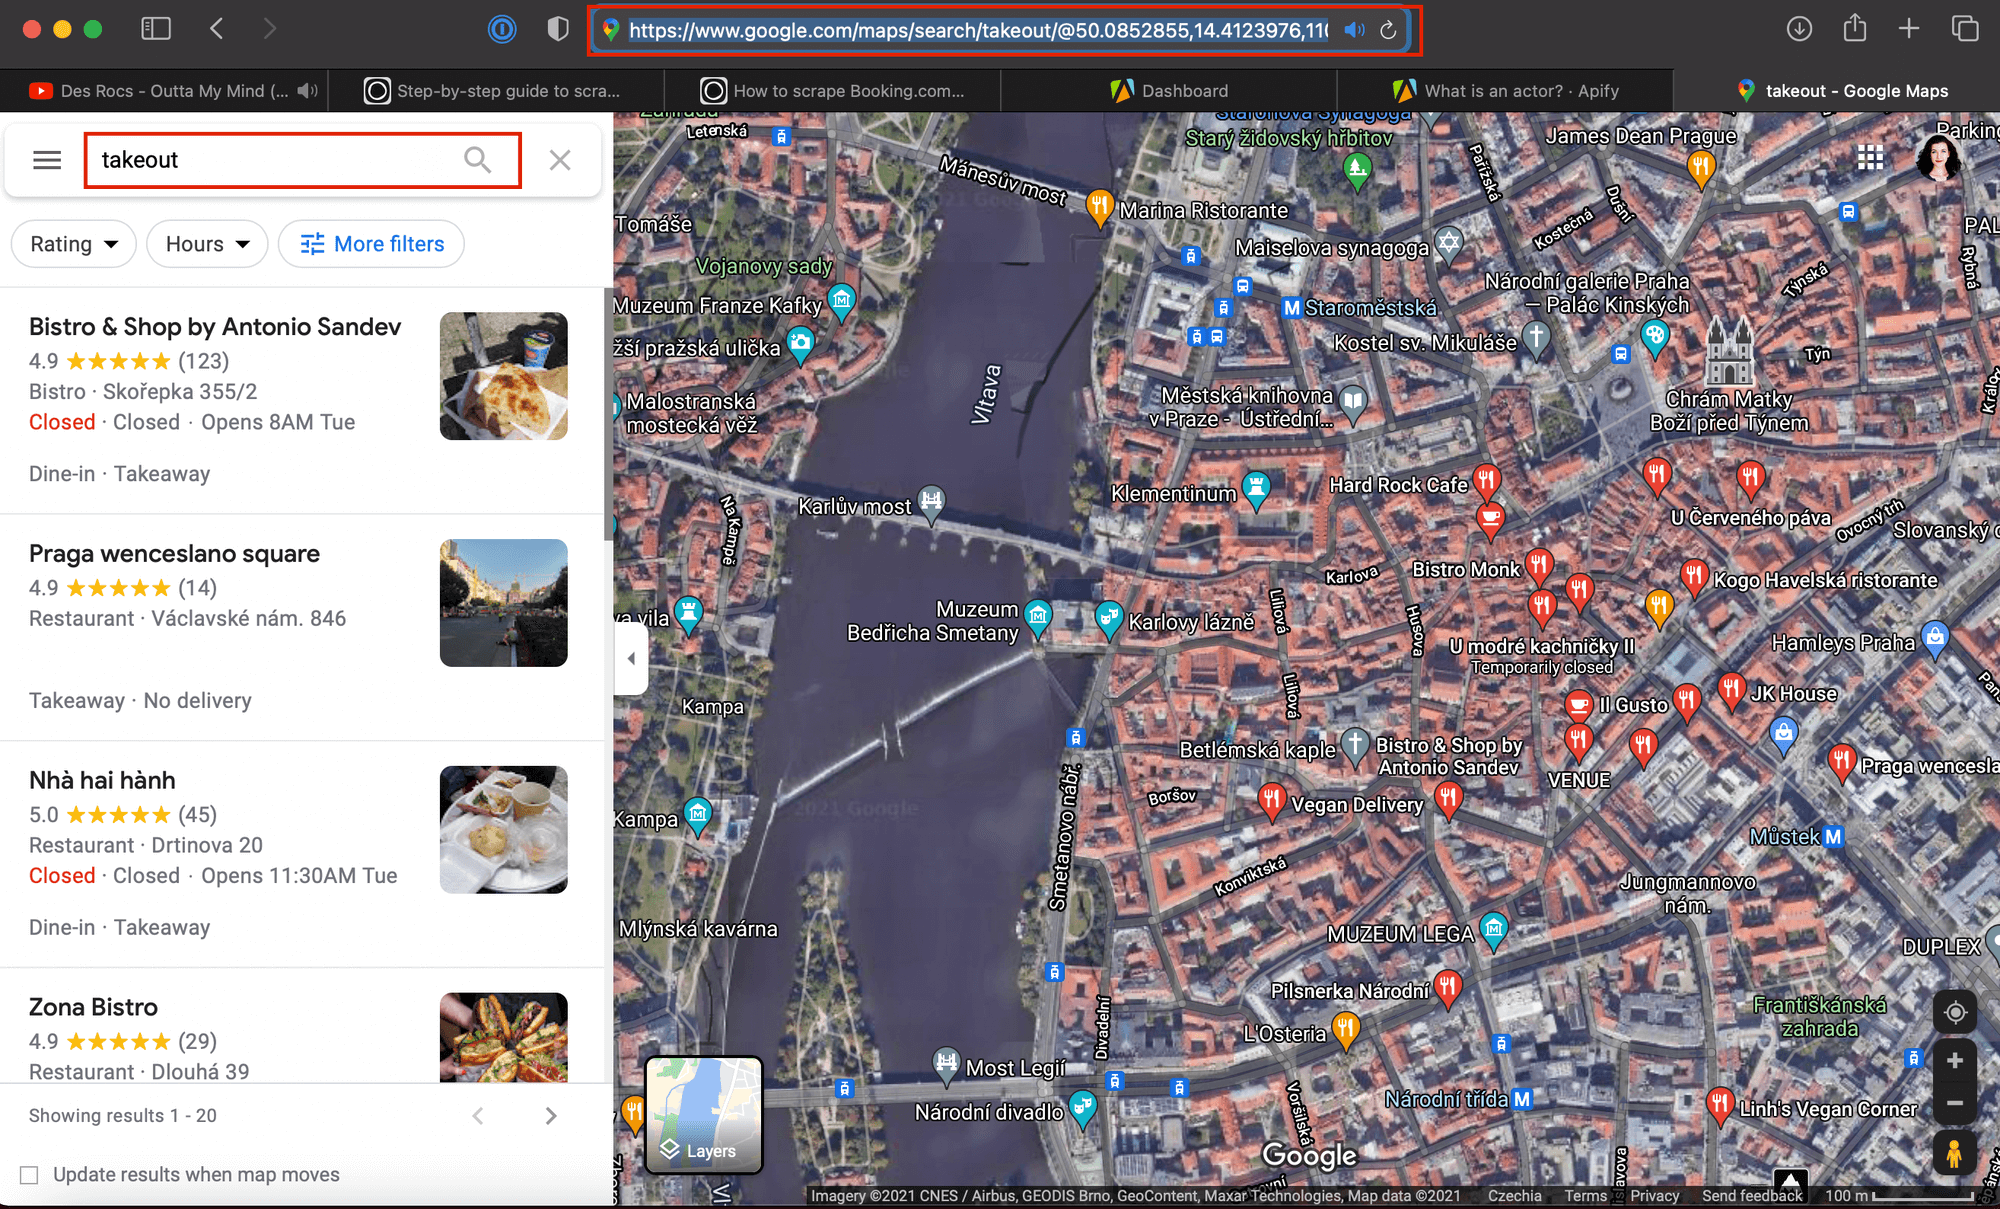The width and height of the screenshot is (2000, 1209).
Task: Zoom in on the map with the plus control
Action: 1955,1060
